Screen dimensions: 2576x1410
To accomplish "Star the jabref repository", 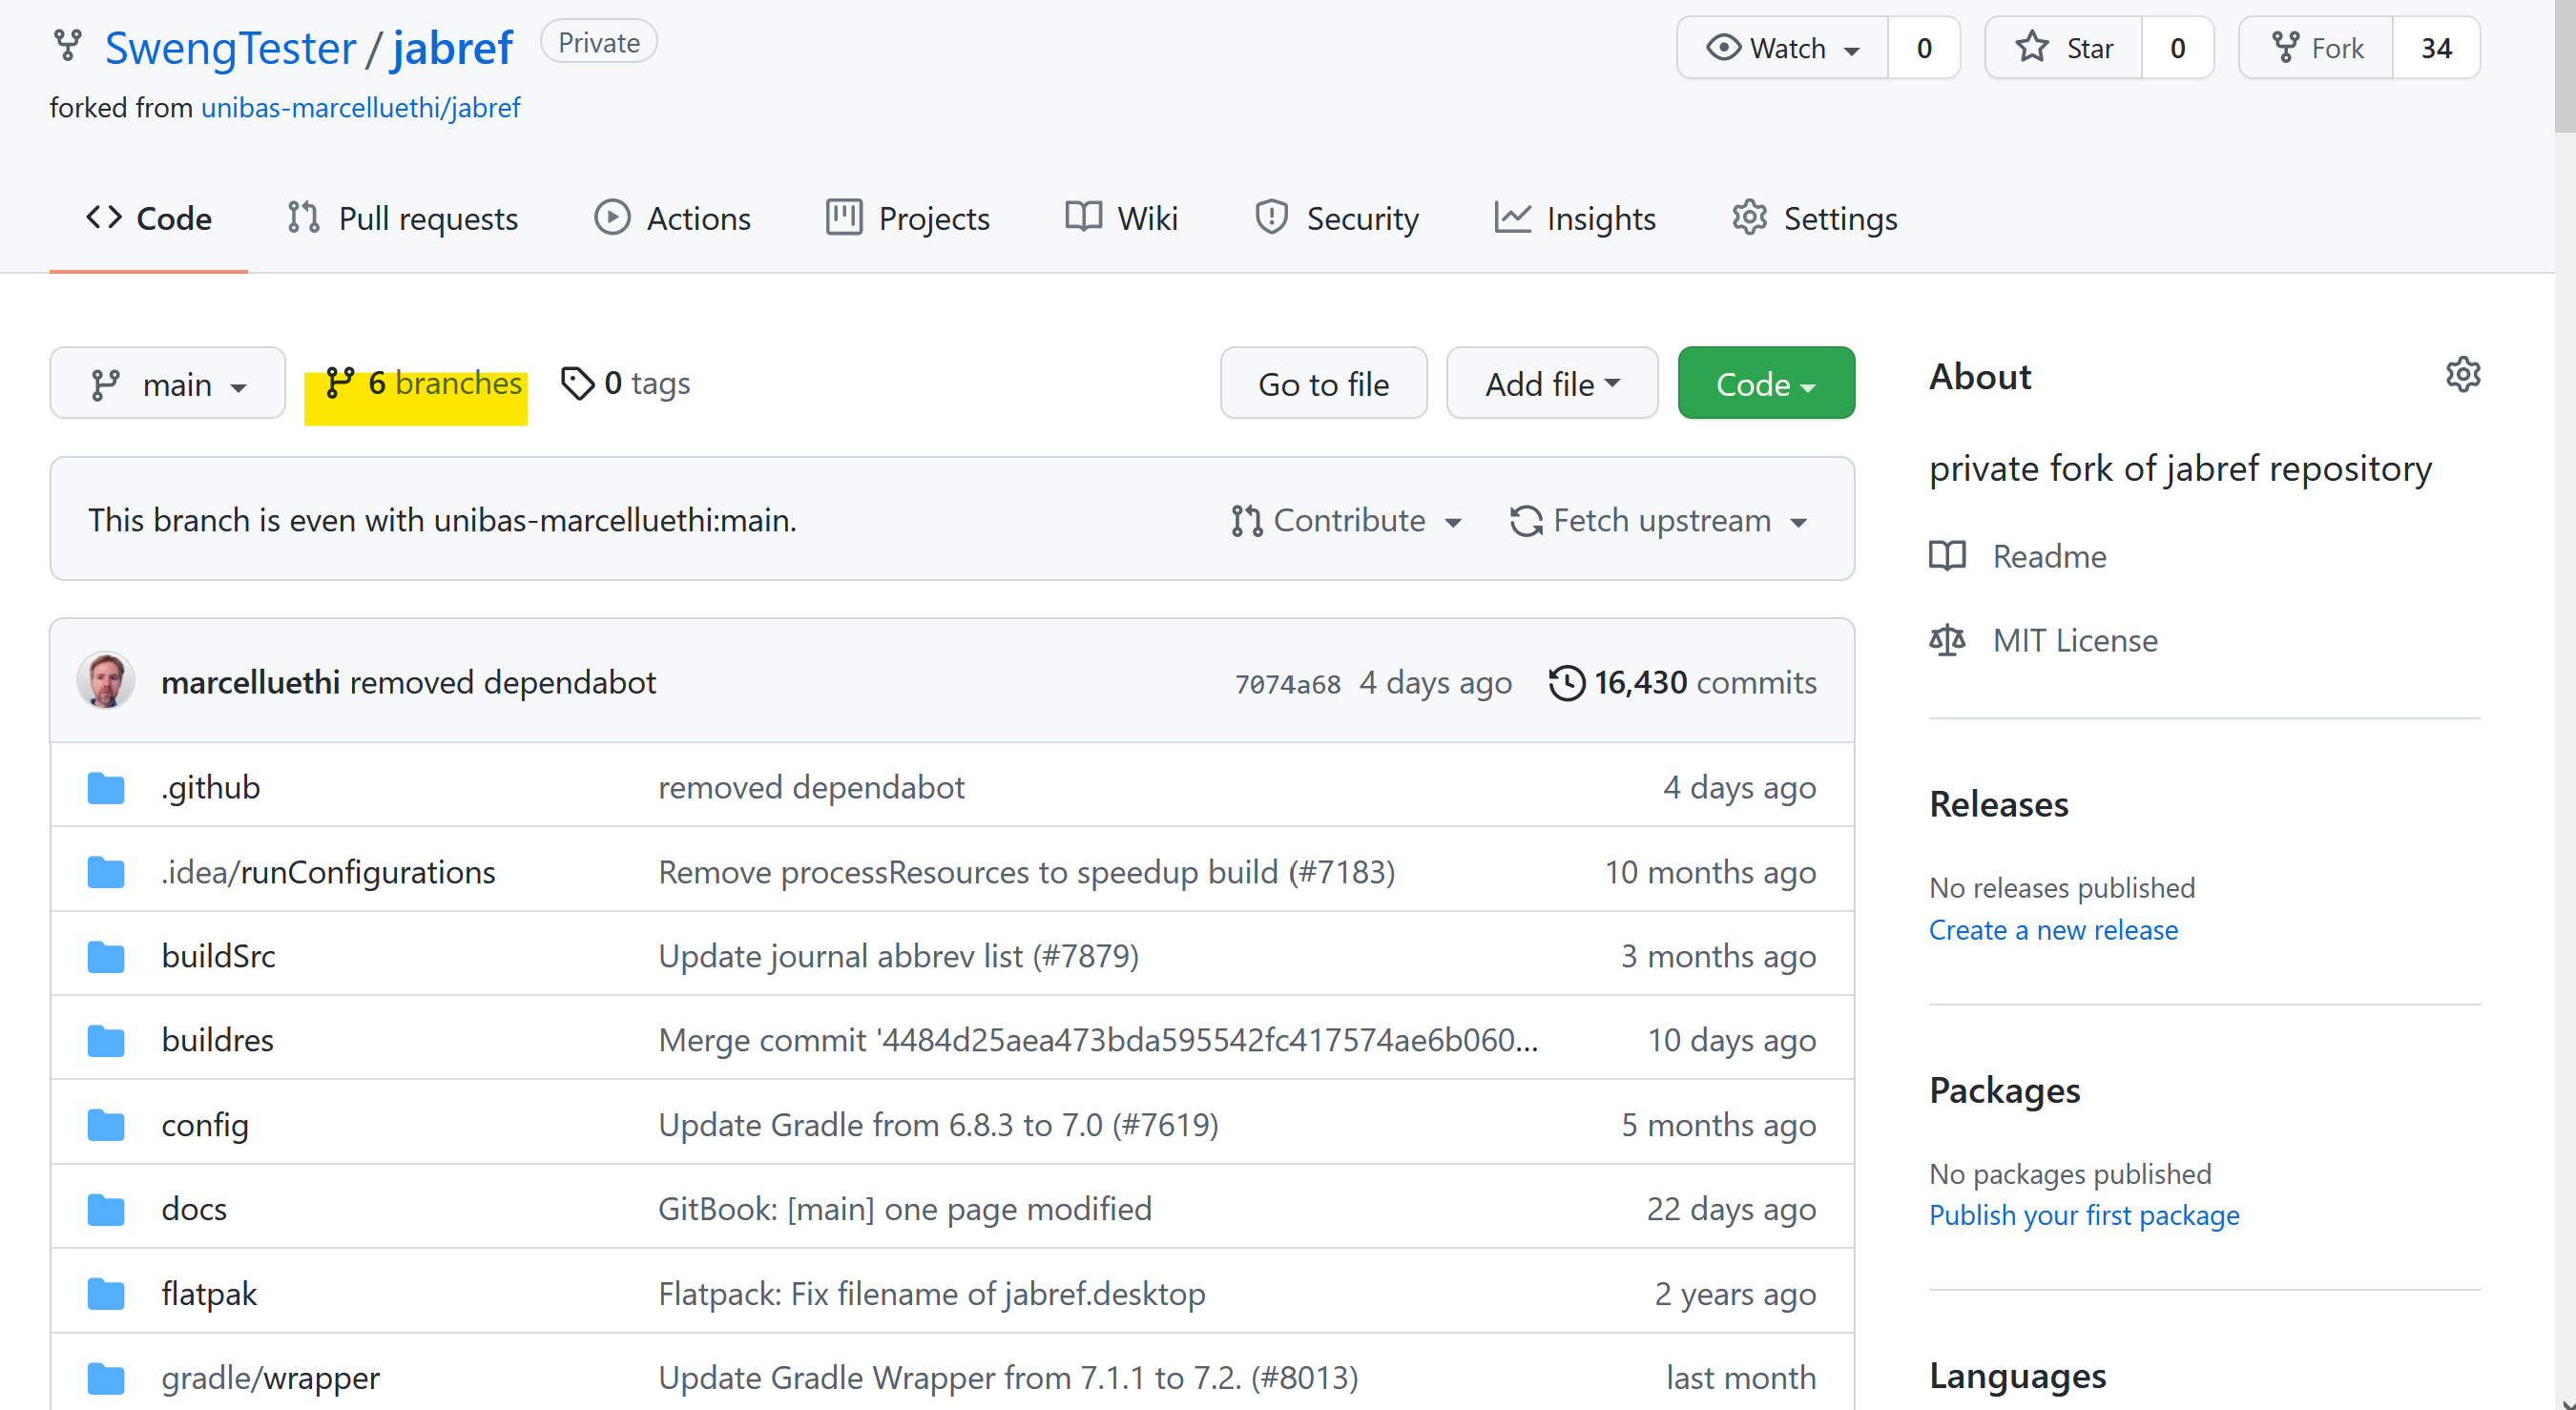I will 2064,48.
